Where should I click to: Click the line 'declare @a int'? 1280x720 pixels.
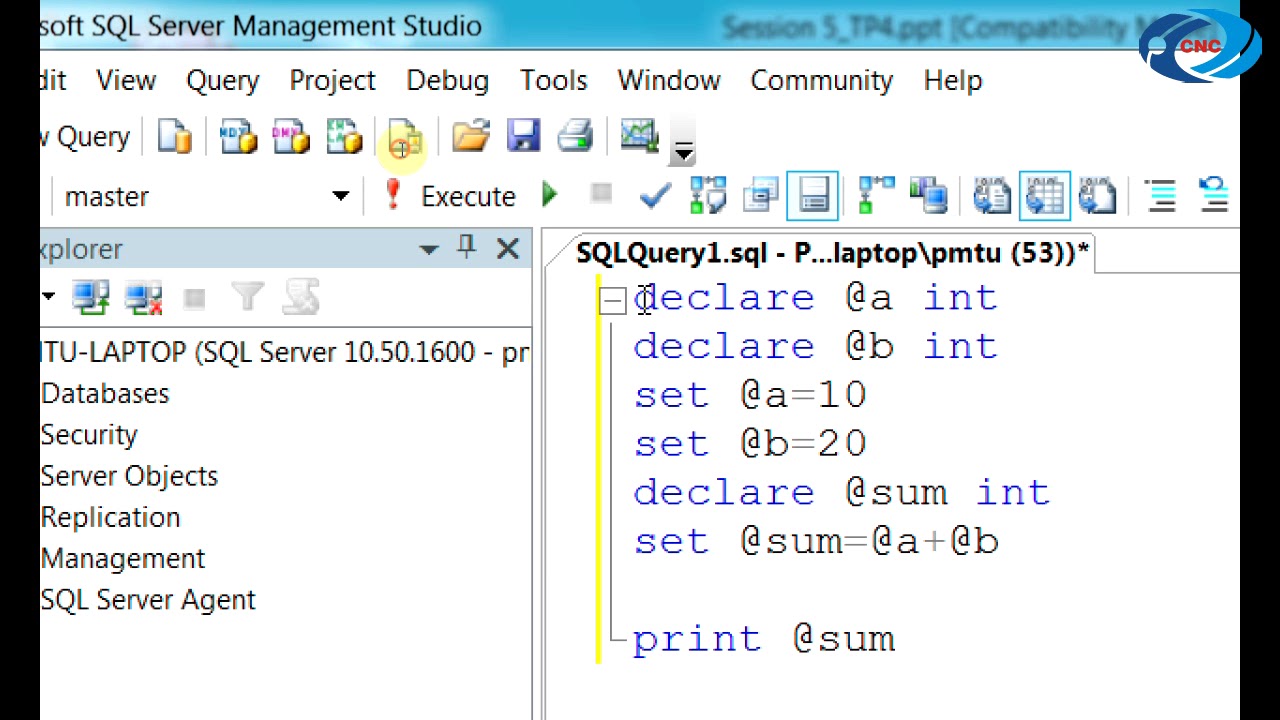tap(816, 298)
